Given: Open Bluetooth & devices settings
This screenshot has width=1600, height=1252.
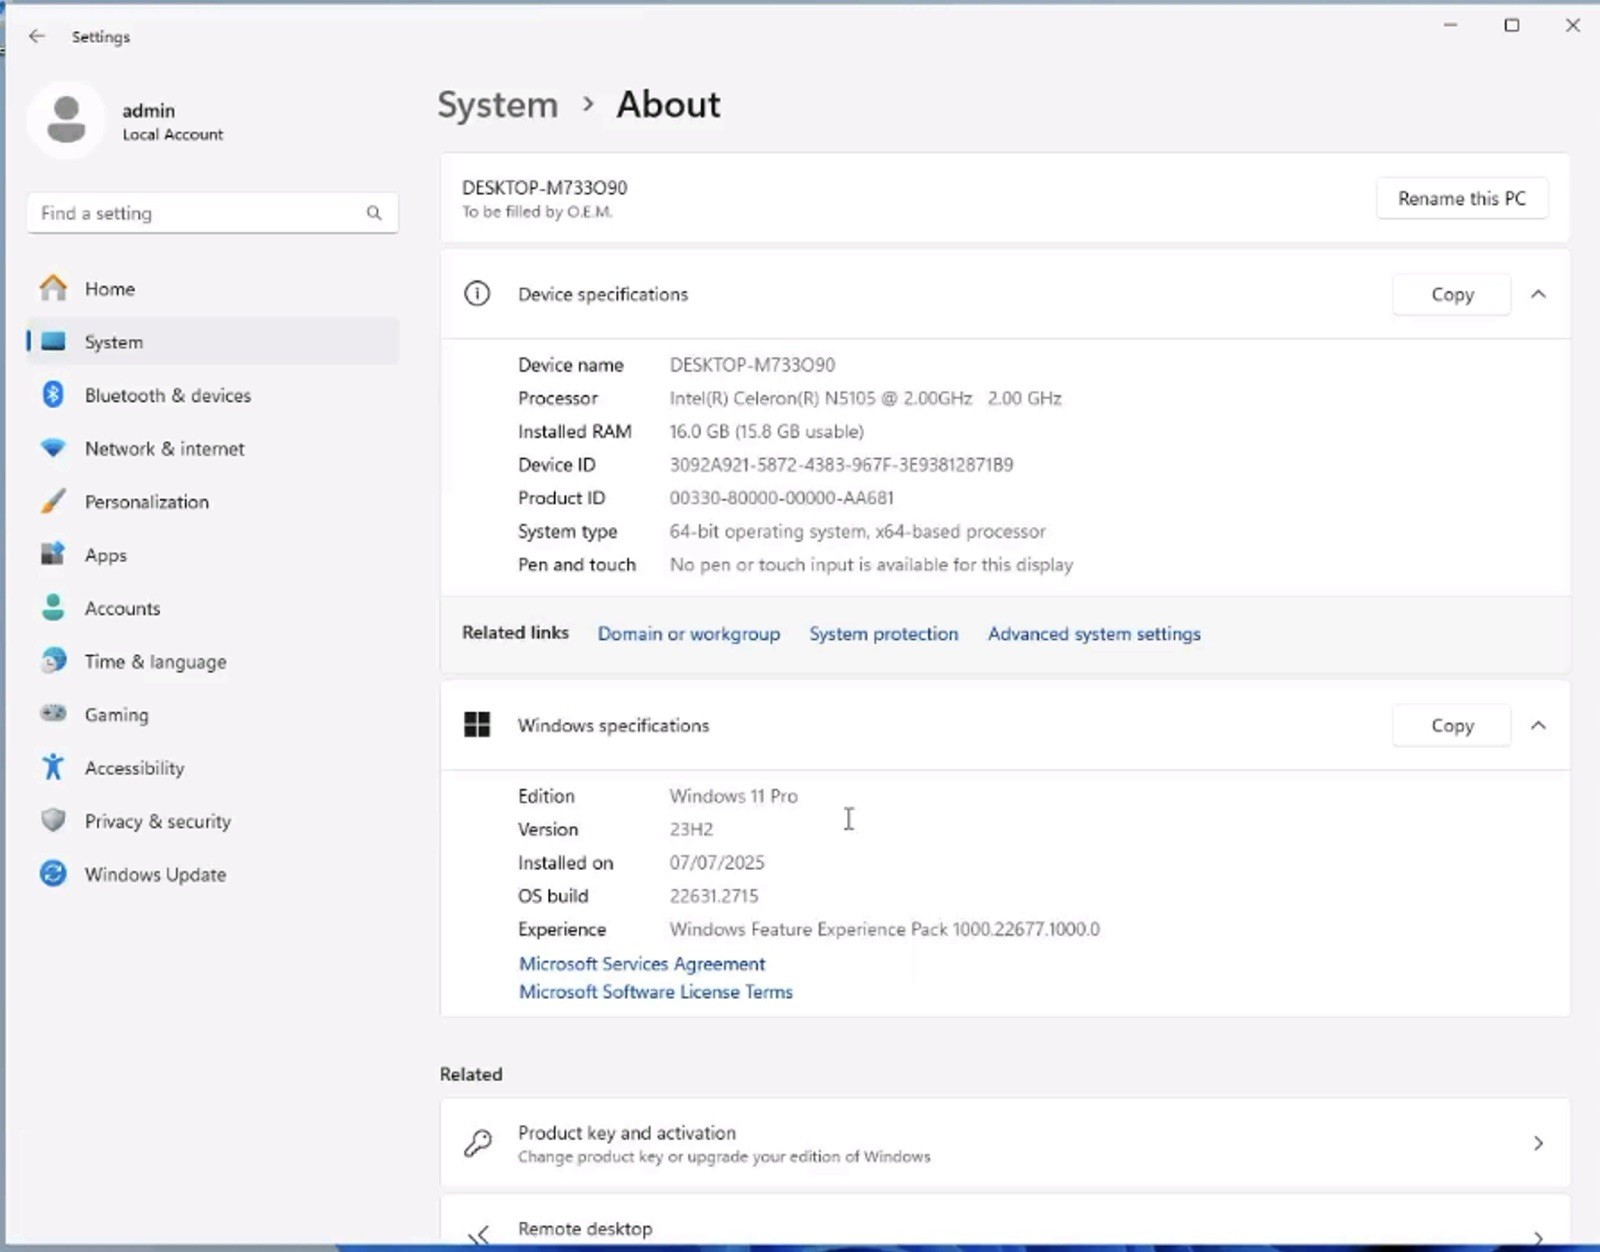Looking at the screenshot, I should click(213, 395).
